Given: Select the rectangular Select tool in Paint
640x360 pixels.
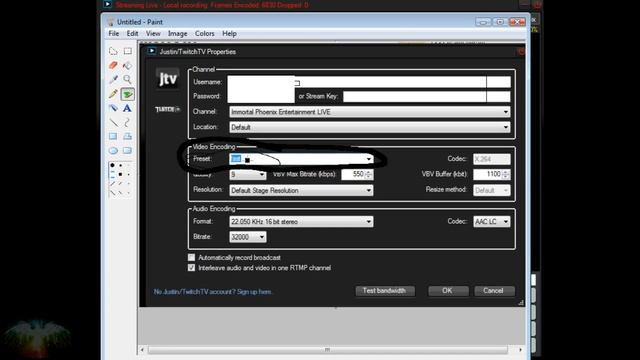Looking at the screenshot, I should [x=128, y=51].
